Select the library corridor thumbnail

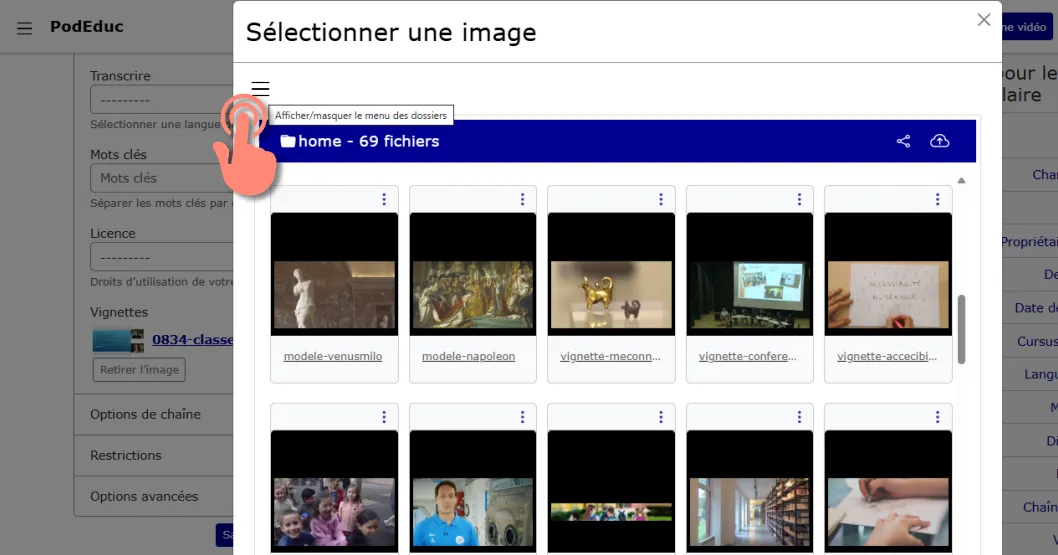pyautogui.click(x=750, y=492)
